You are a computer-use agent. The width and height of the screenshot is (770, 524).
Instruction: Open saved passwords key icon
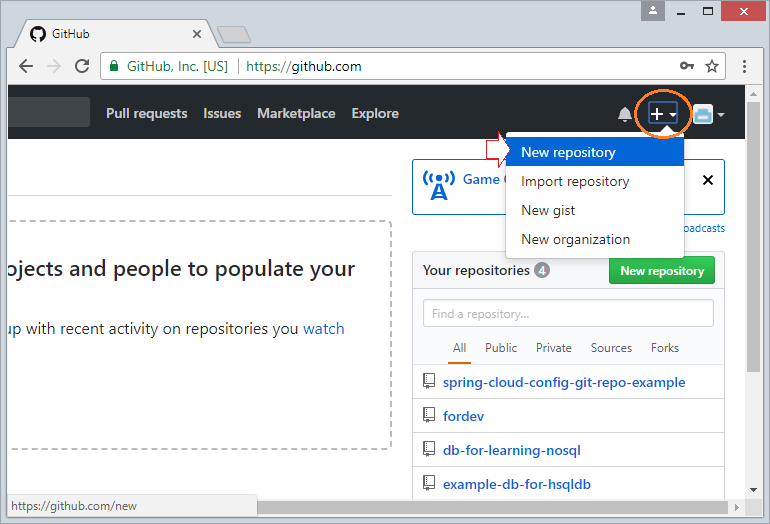(687, 65)
